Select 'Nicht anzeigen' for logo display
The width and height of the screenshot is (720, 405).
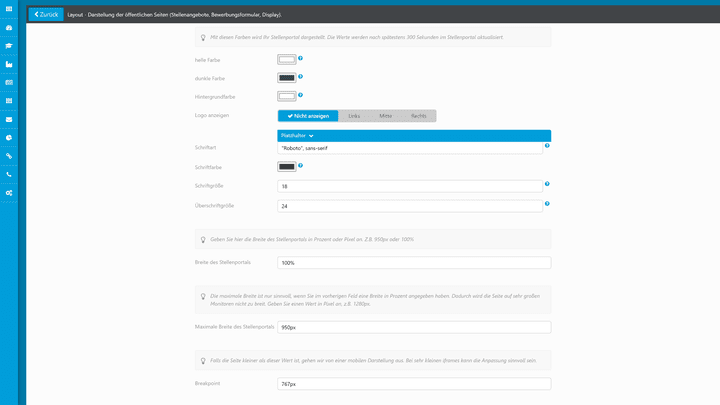coord(308,116)
